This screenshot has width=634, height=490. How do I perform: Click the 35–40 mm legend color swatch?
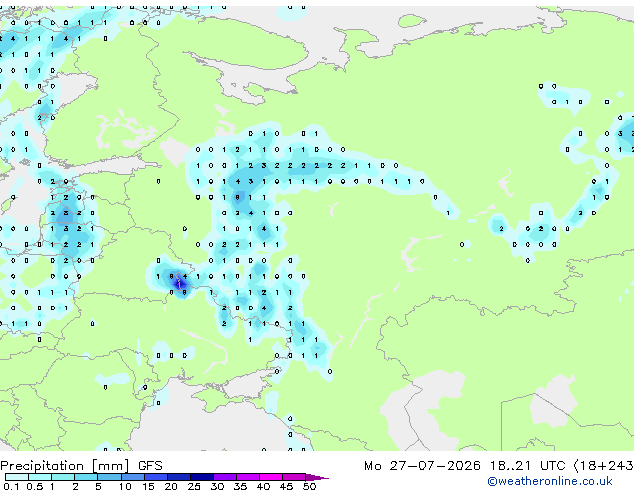click(x=247, y=477)
